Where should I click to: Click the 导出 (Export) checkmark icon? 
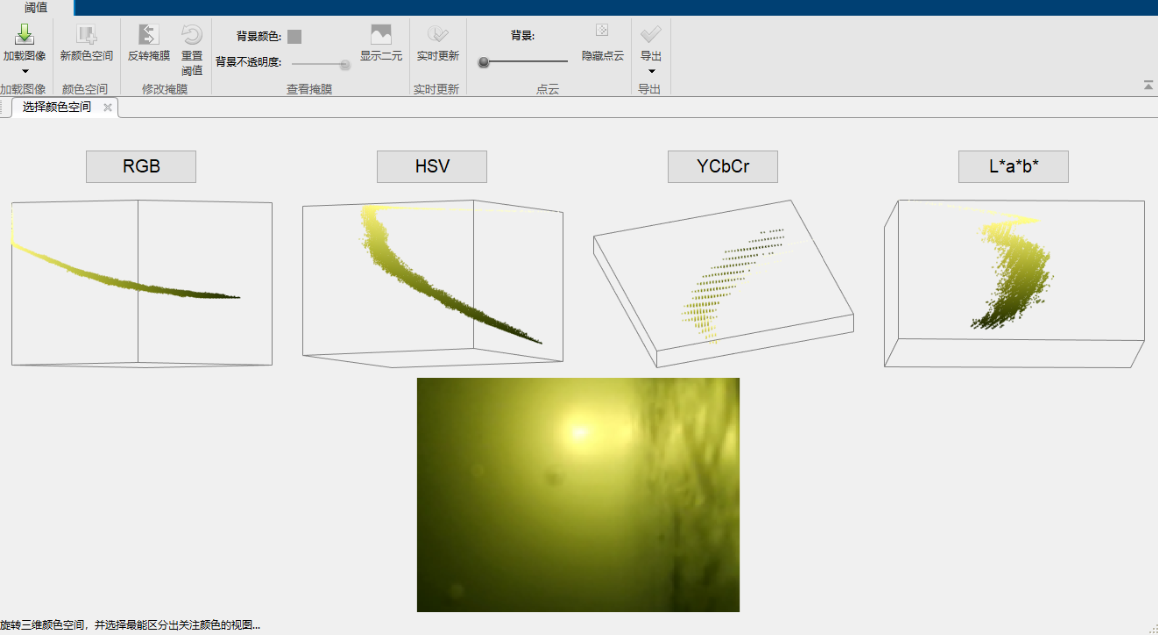[x=651, y=36]
